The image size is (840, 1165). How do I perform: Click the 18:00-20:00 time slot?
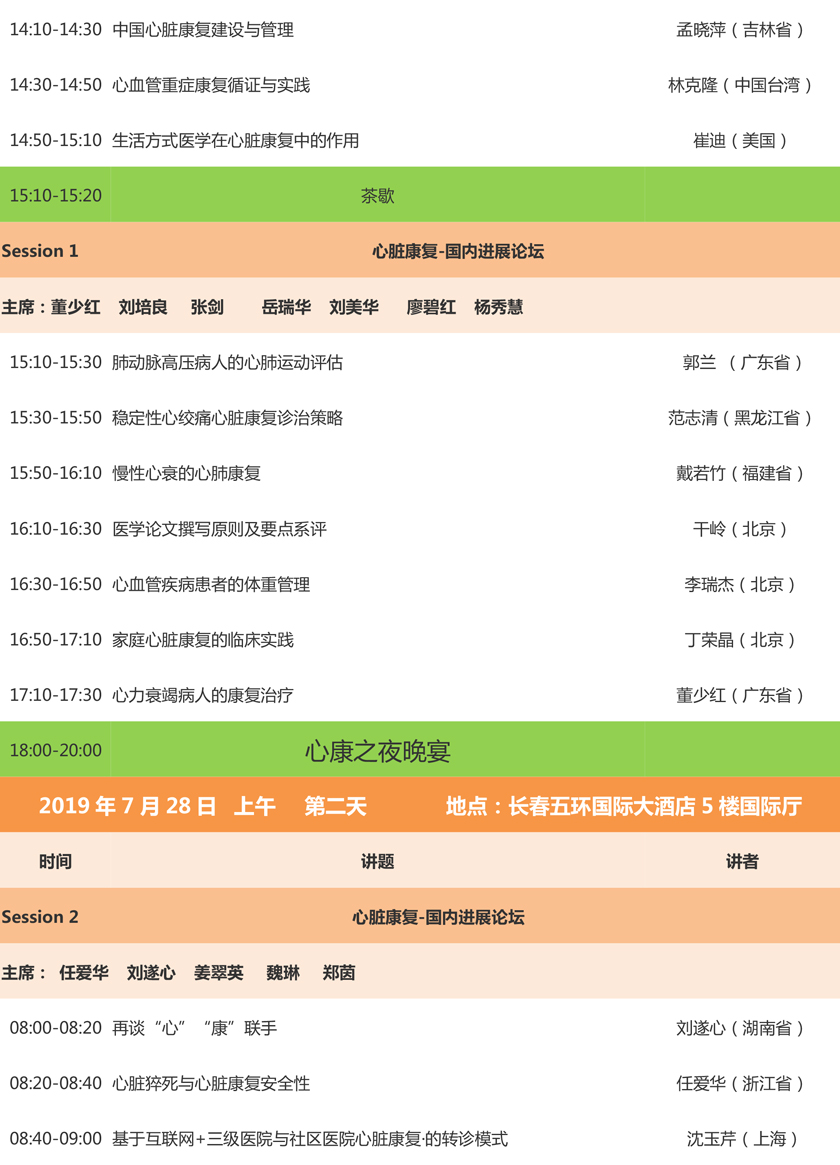pyautogui.click(x=55, y=750)
